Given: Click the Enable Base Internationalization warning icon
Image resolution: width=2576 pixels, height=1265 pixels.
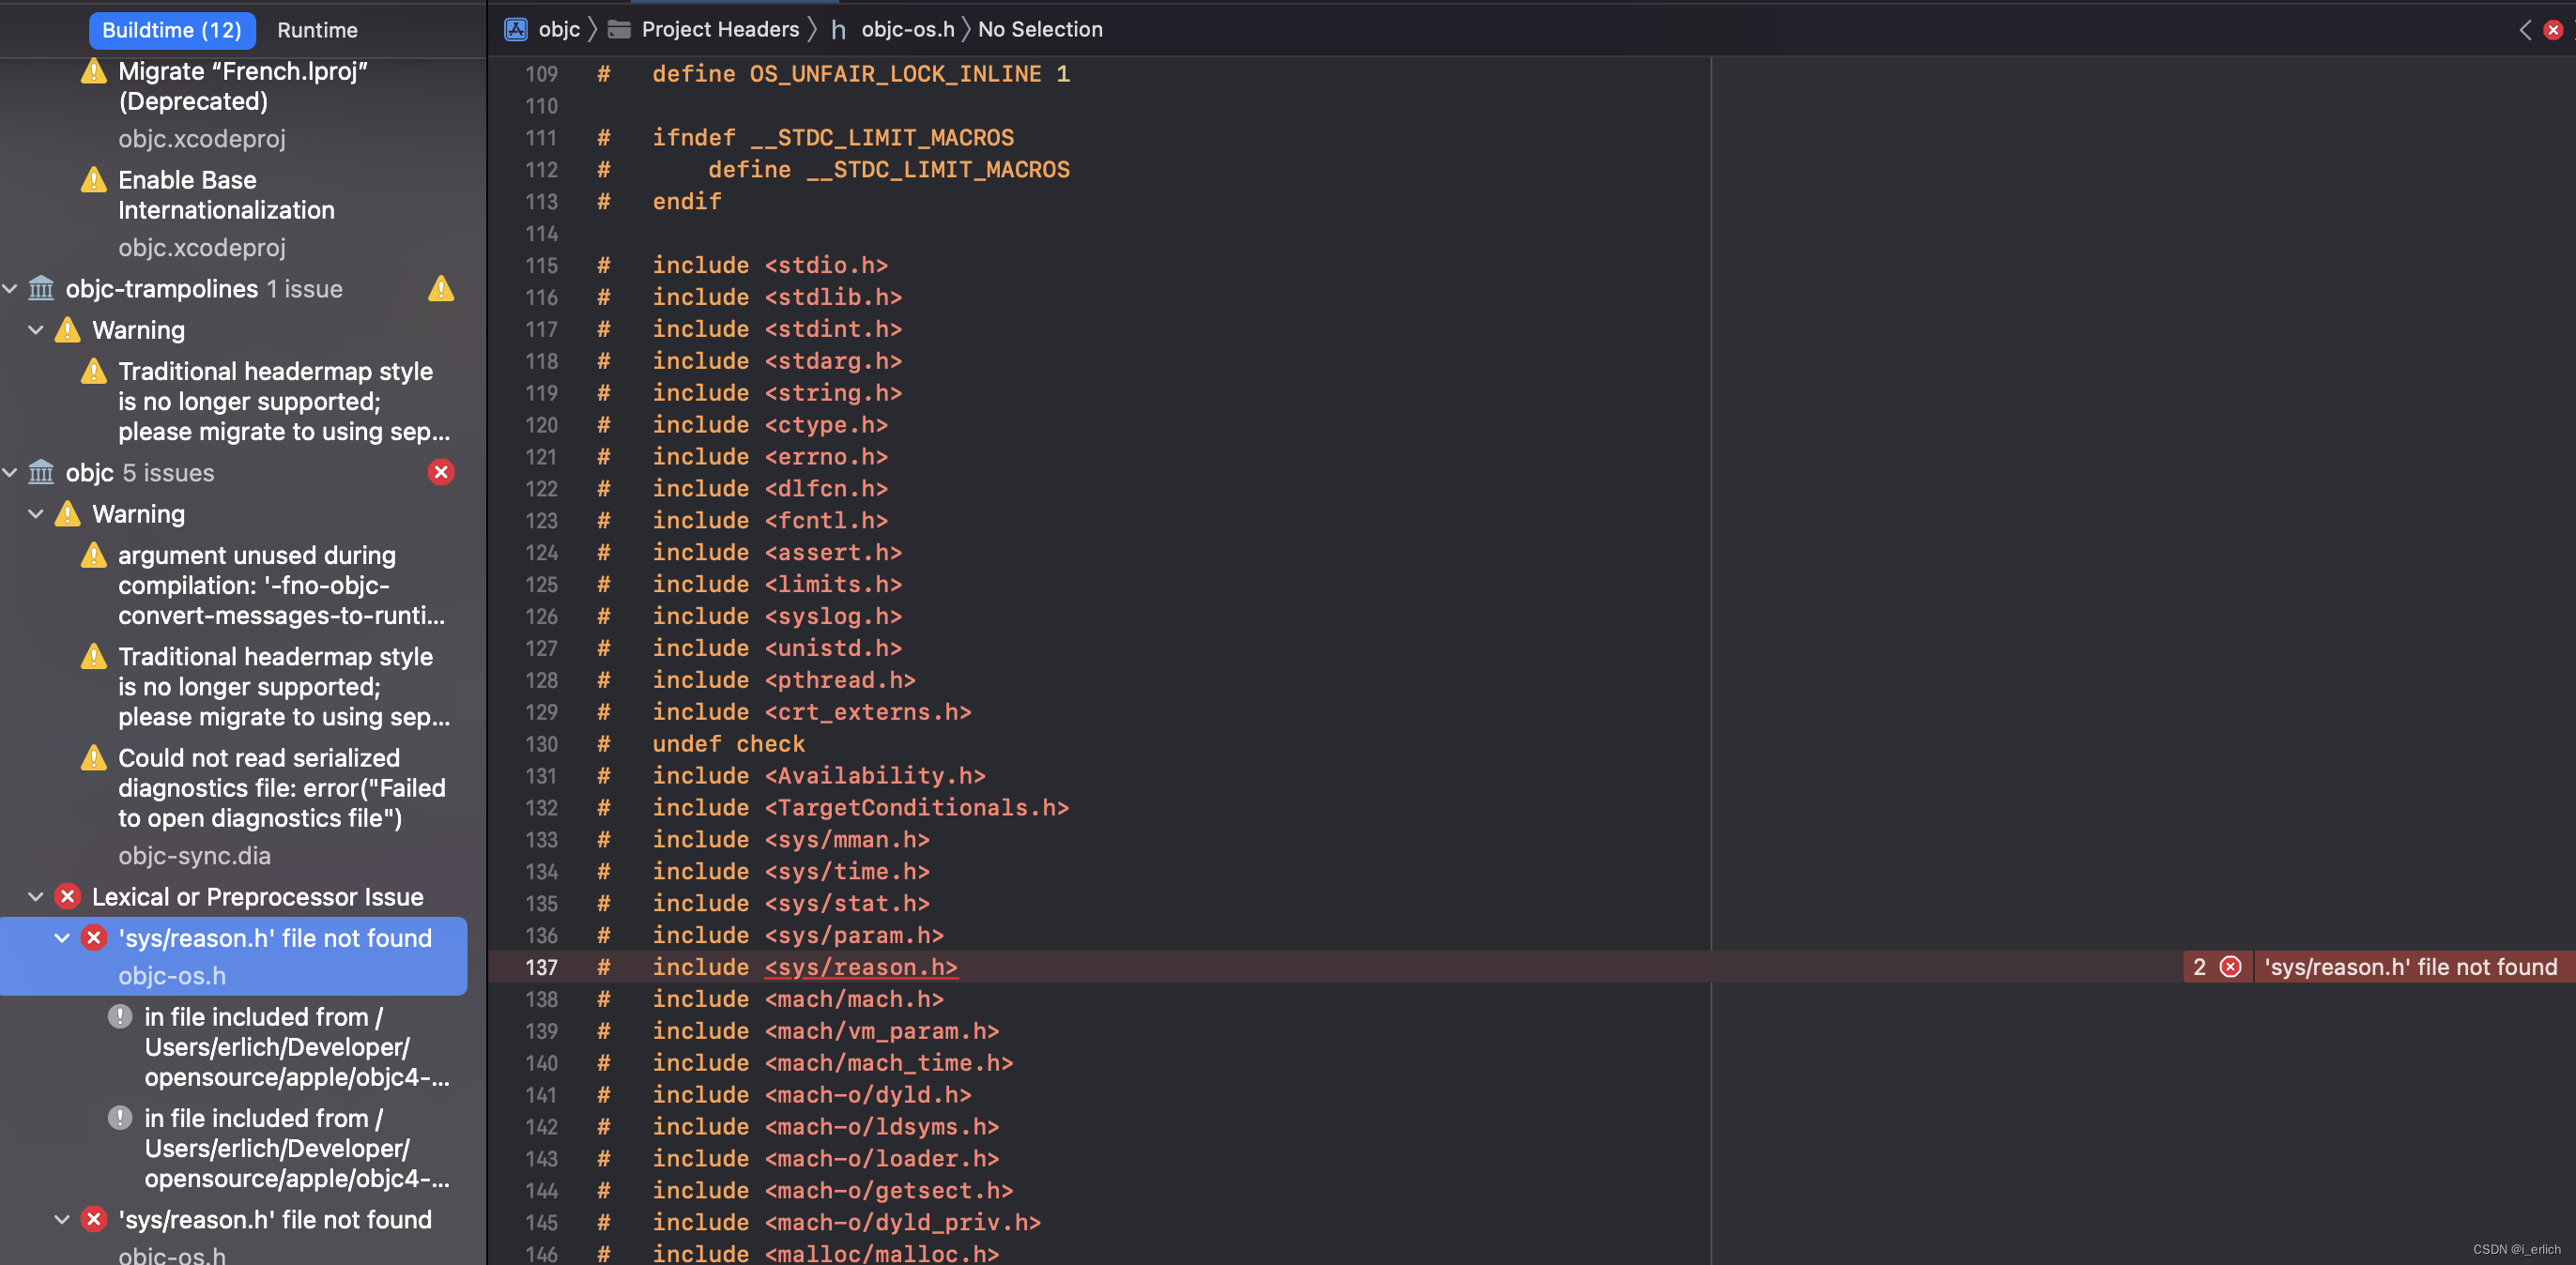Looking at the screenshot, I should (93, 180).
